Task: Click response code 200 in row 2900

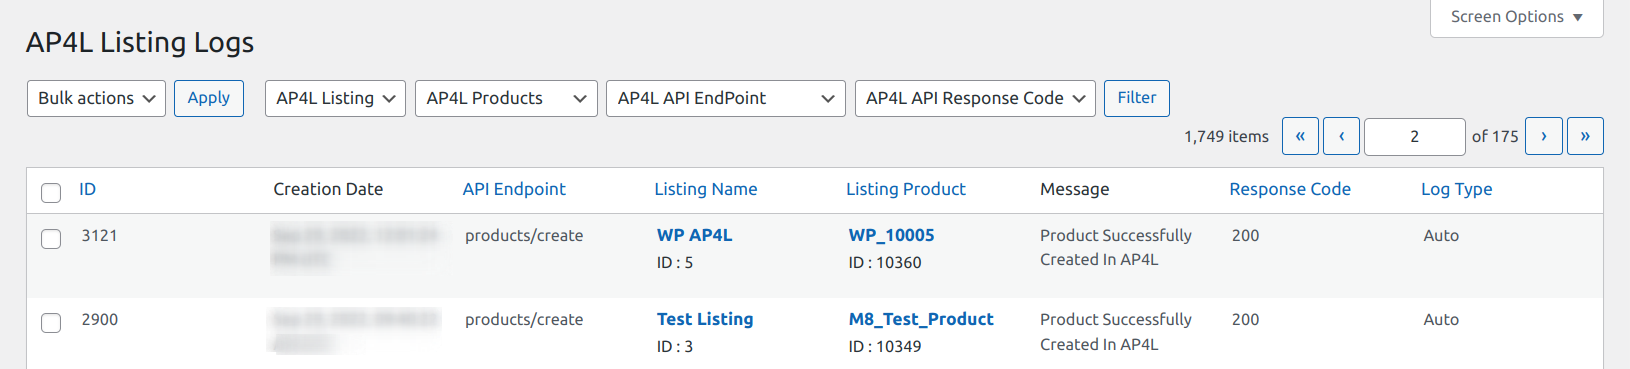Action: point(1246,320)
